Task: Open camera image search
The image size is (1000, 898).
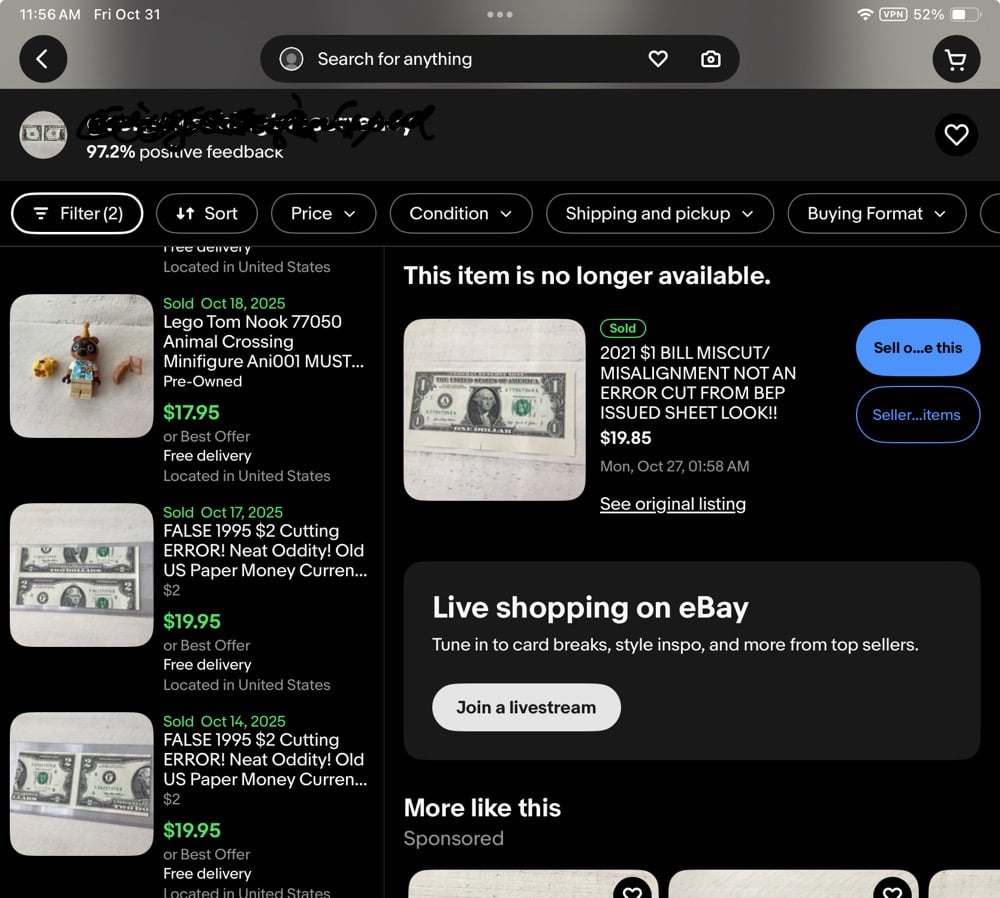Action: 710,59
